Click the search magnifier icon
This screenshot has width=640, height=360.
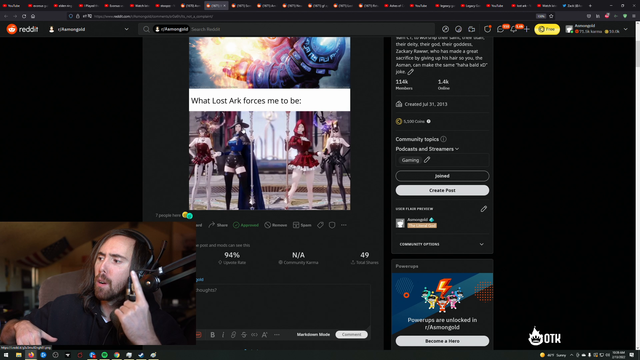pos(146,29)
